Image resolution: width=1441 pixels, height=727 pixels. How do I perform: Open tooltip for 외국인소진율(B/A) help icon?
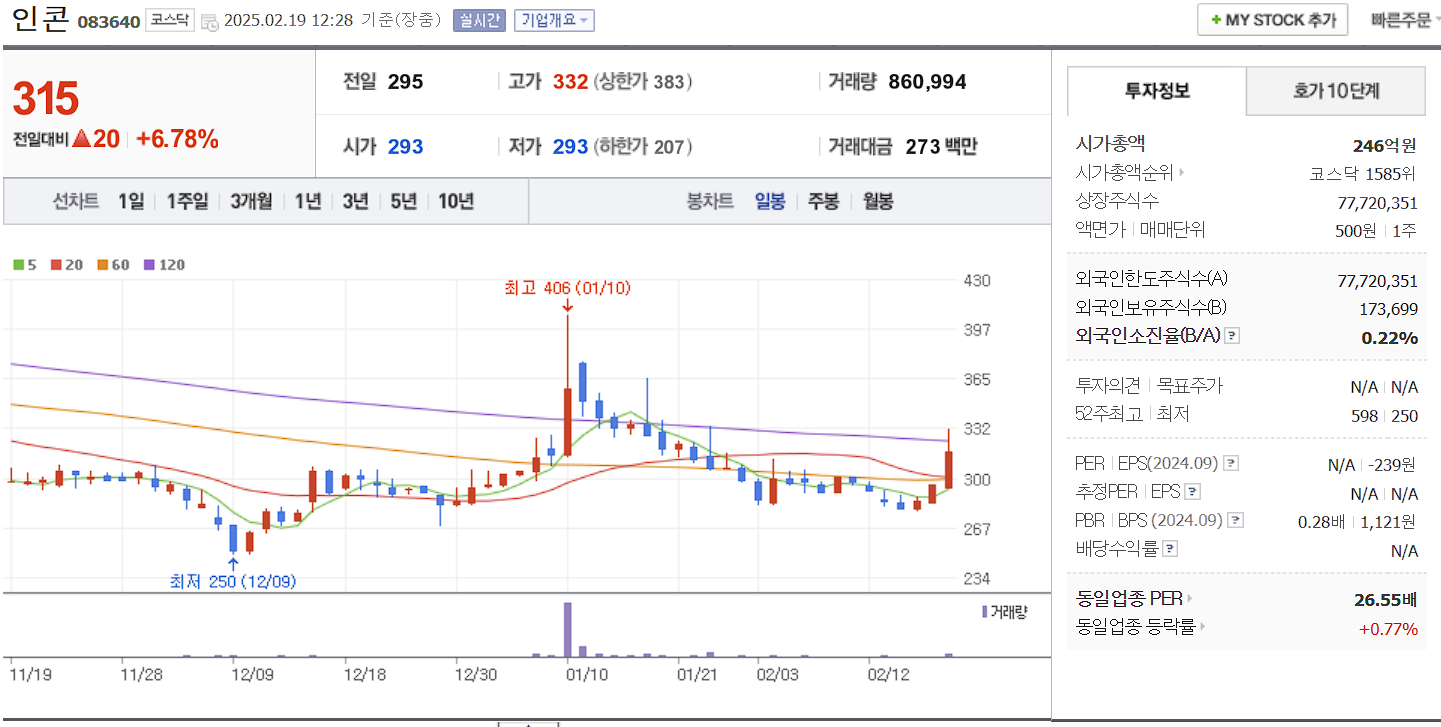1232,338
